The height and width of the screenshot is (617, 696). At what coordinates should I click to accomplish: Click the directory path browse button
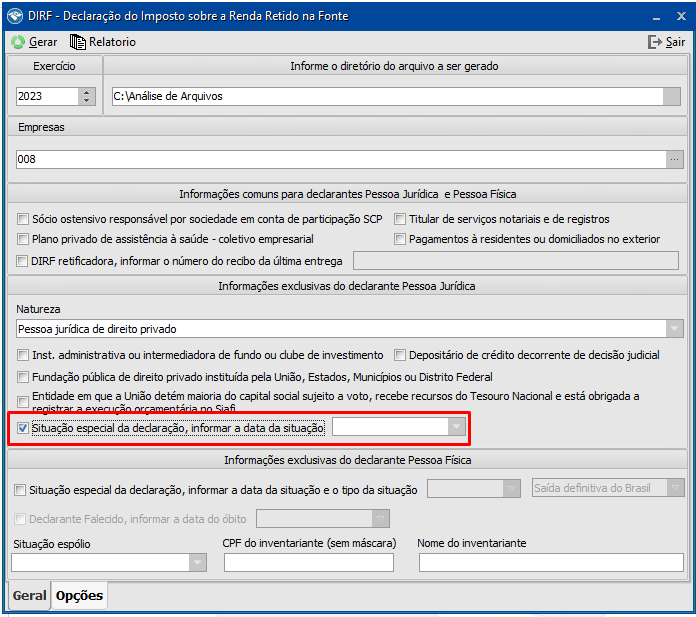point(675,96)
